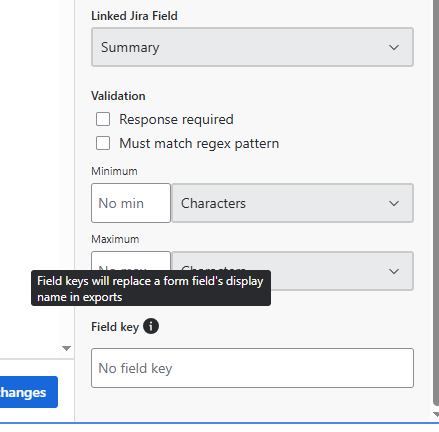Click the Maximum value input field
Image resolution: width=439 pixels, height=432 pixels.
131,261
